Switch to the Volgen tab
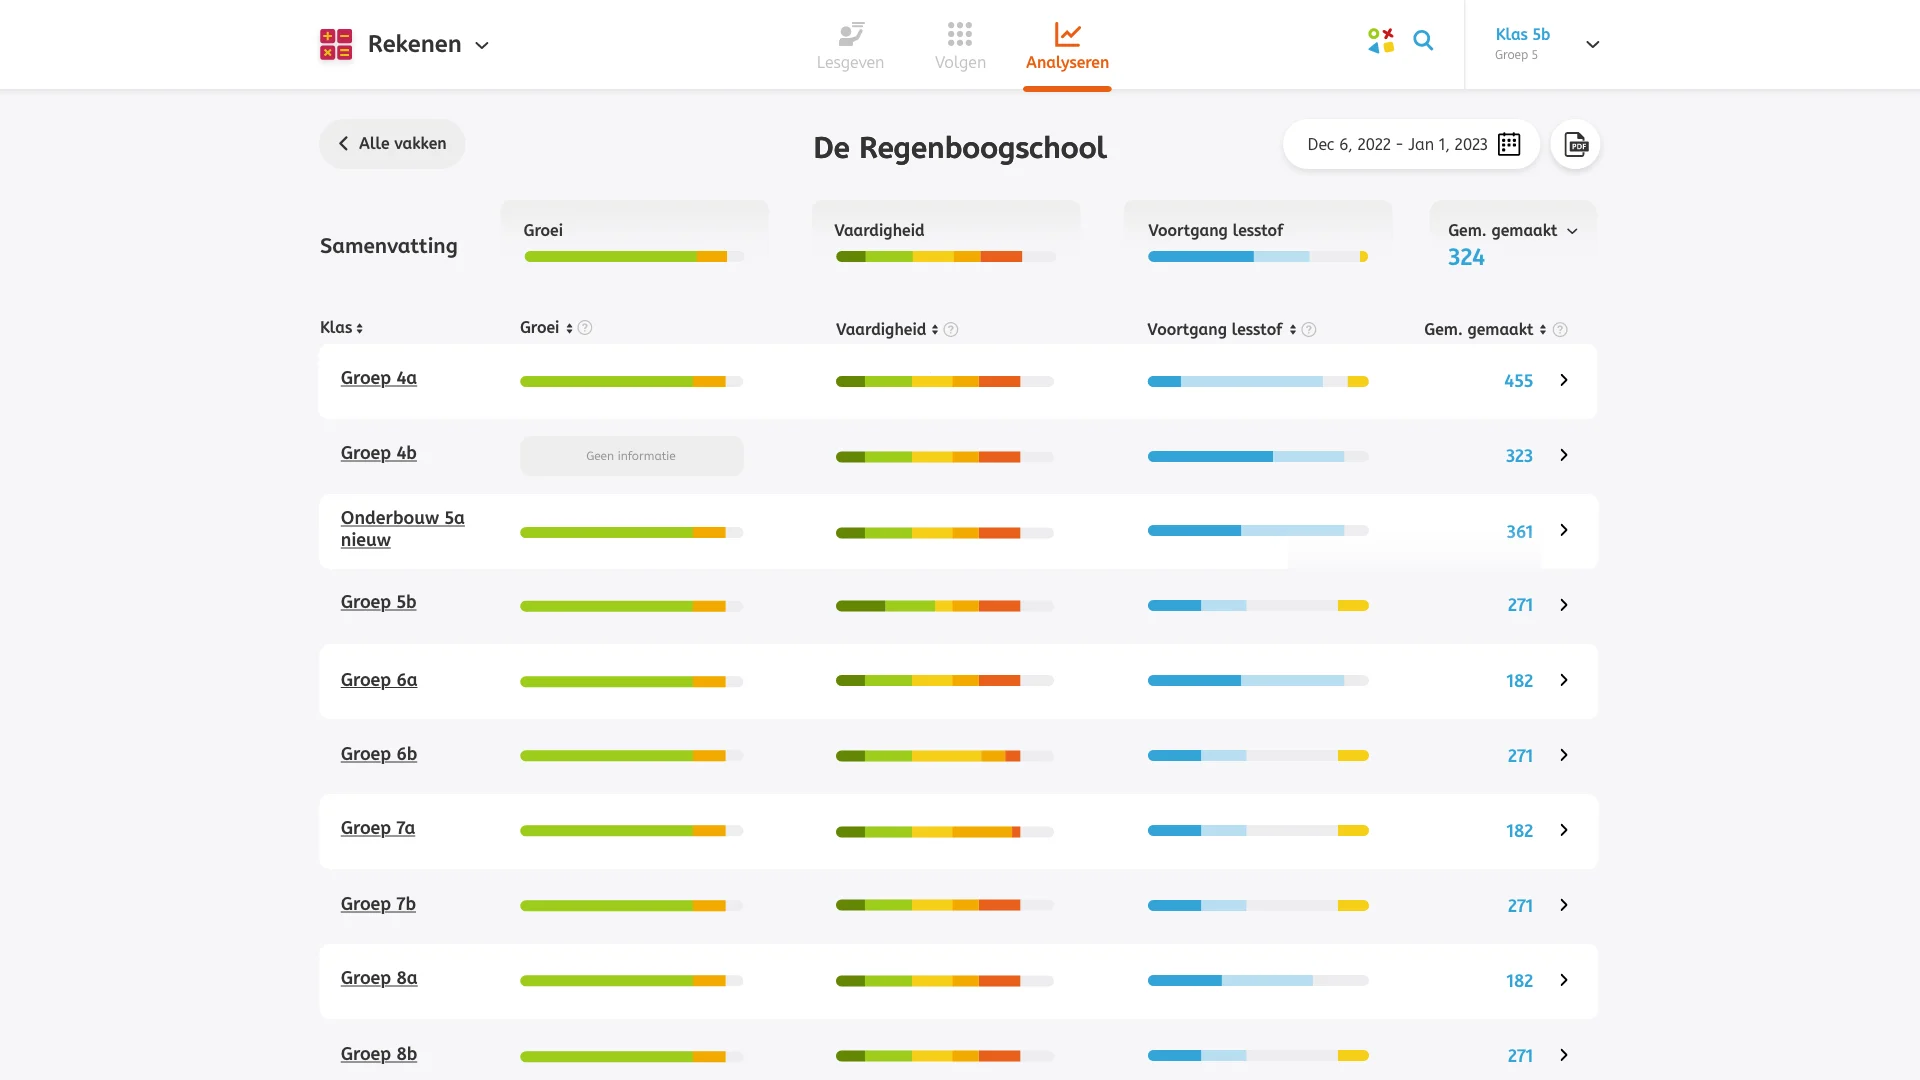 [960, 46]
